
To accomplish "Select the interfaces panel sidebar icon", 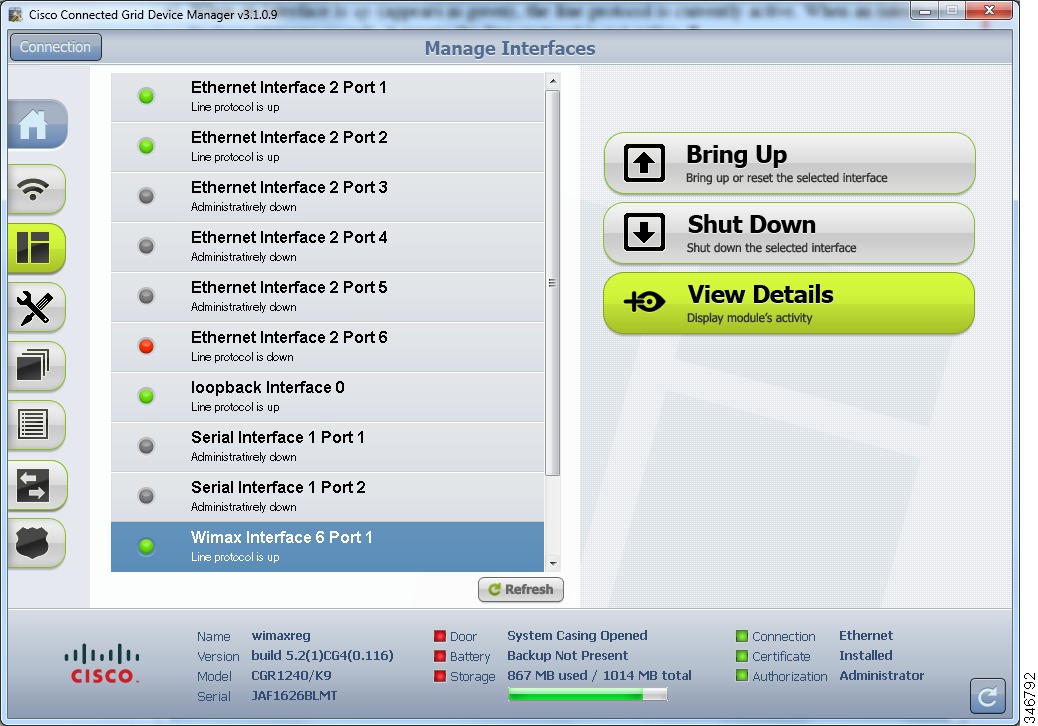I will pos(36,248).
